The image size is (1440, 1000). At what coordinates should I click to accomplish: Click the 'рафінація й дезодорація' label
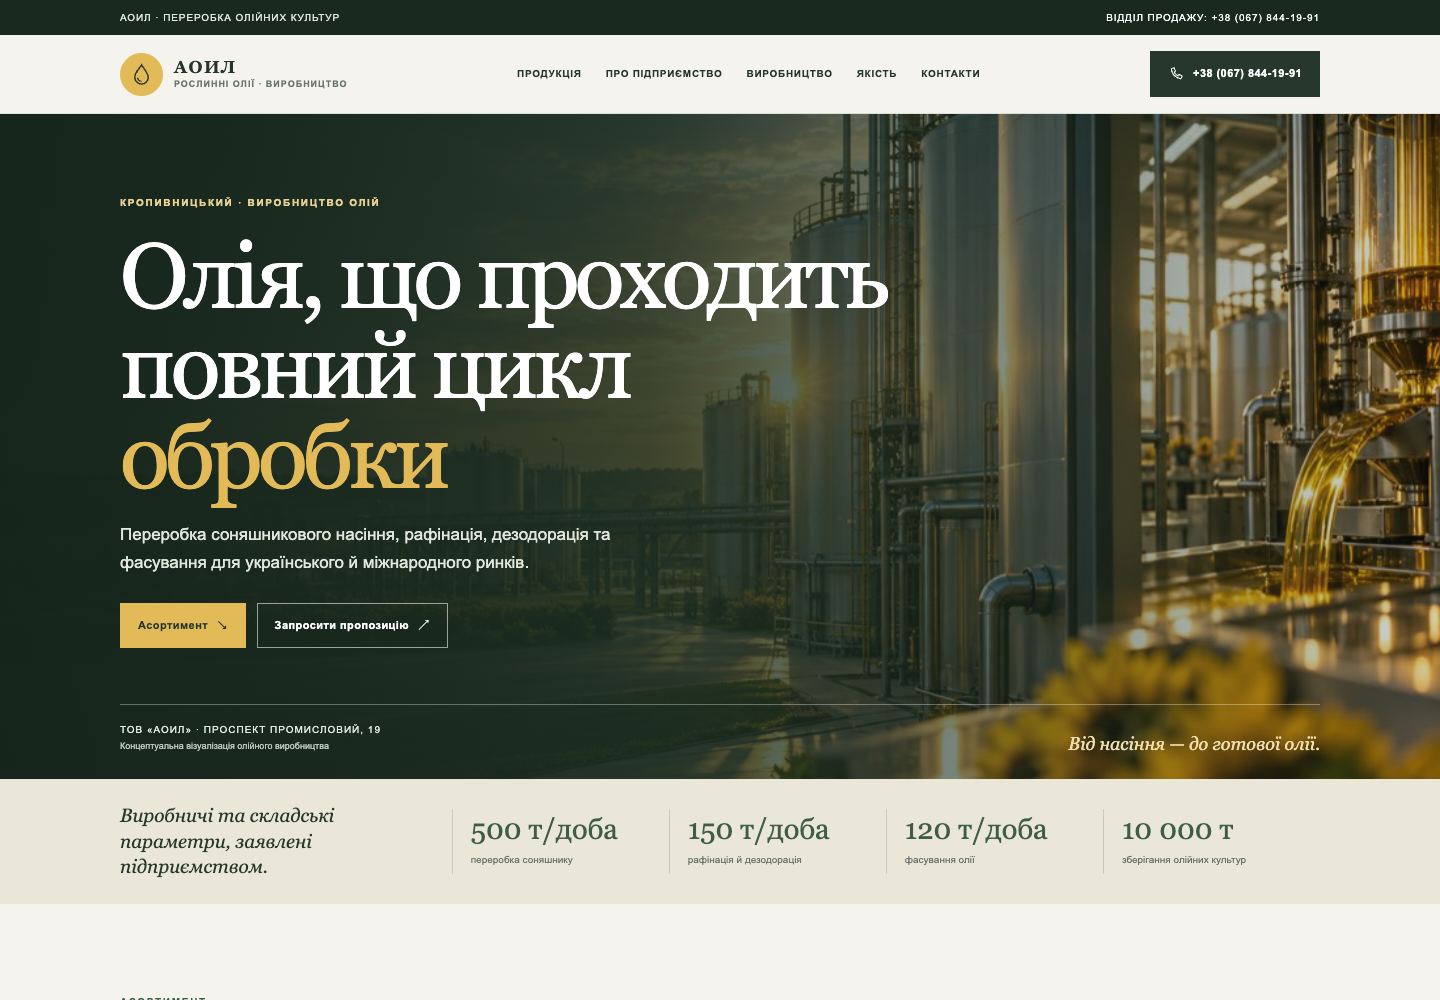(x=745, y=860)
